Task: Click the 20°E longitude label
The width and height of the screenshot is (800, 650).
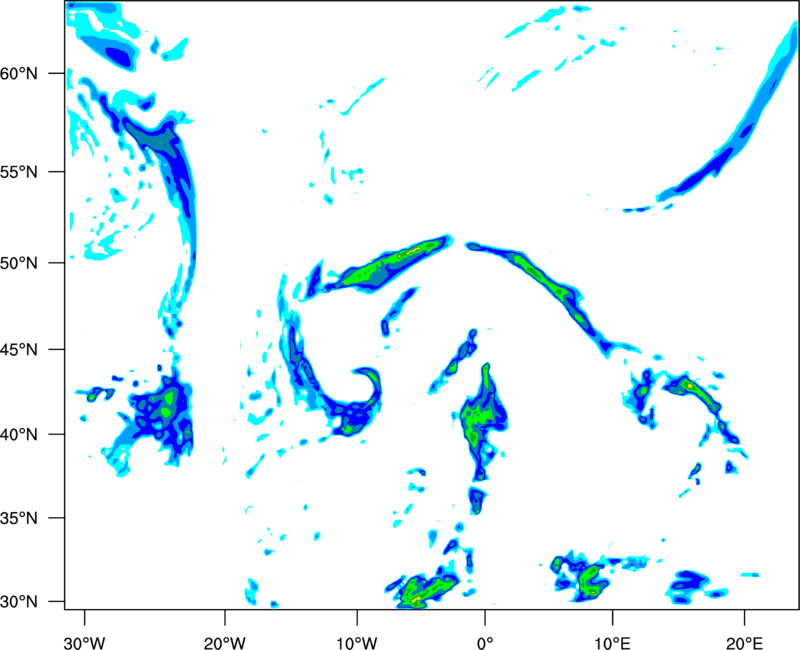Action: click(x=744, y=643)
